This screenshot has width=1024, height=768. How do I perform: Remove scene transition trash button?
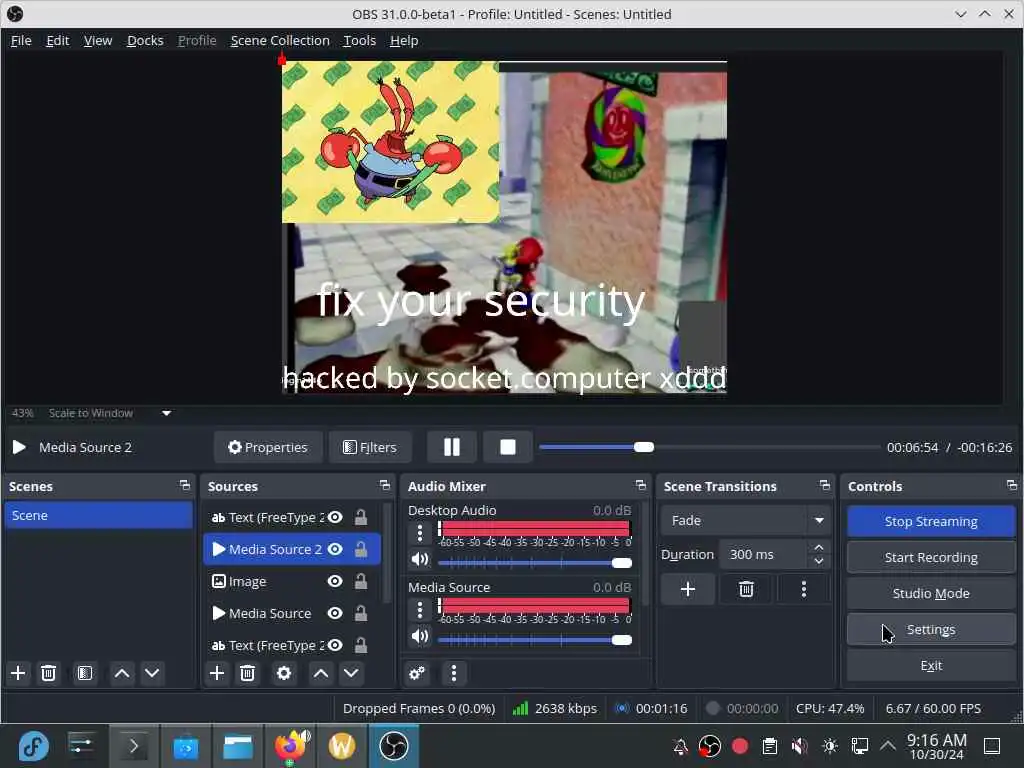point(746,589)
